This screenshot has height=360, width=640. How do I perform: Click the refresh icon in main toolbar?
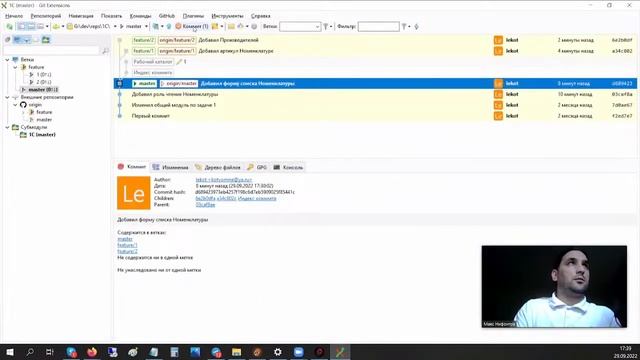pyautogui.click(x=9, y=27)
